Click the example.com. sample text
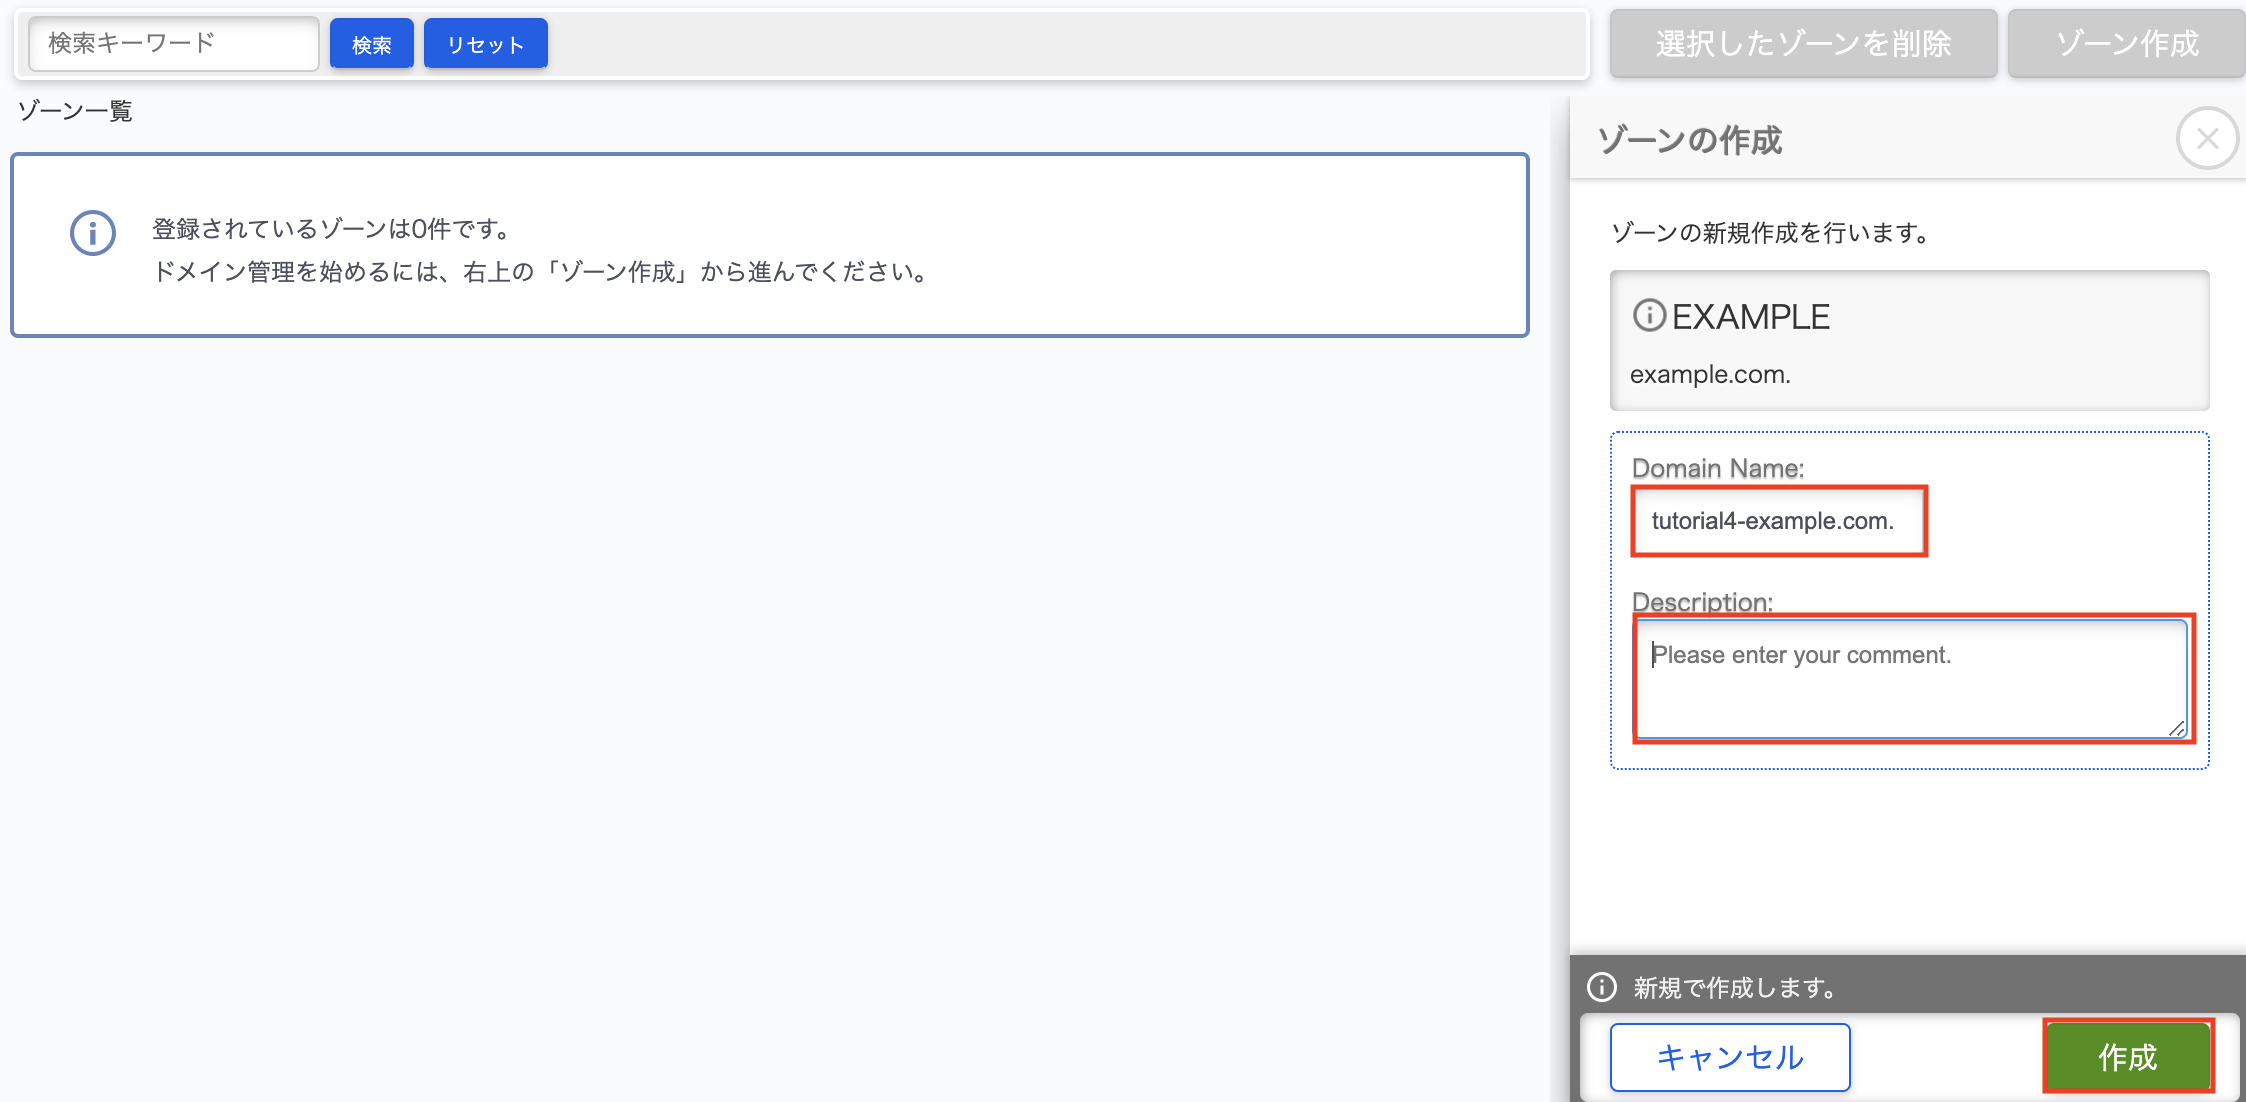The height and width of the screenshot is (1102, 2246). [x=1710, y=375]
